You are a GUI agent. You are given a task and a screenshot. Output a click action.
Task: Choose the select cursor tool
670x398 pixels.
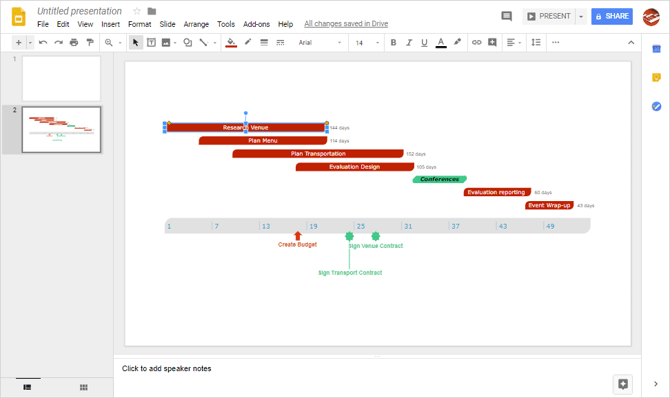point(135,42)
